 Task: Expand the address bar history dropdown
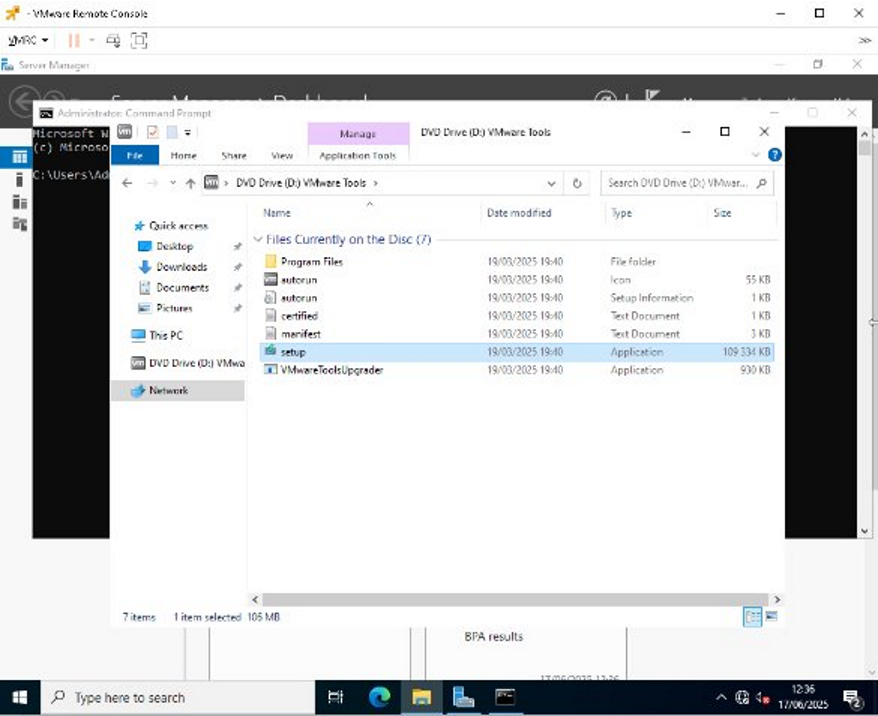tap(551, 184)
